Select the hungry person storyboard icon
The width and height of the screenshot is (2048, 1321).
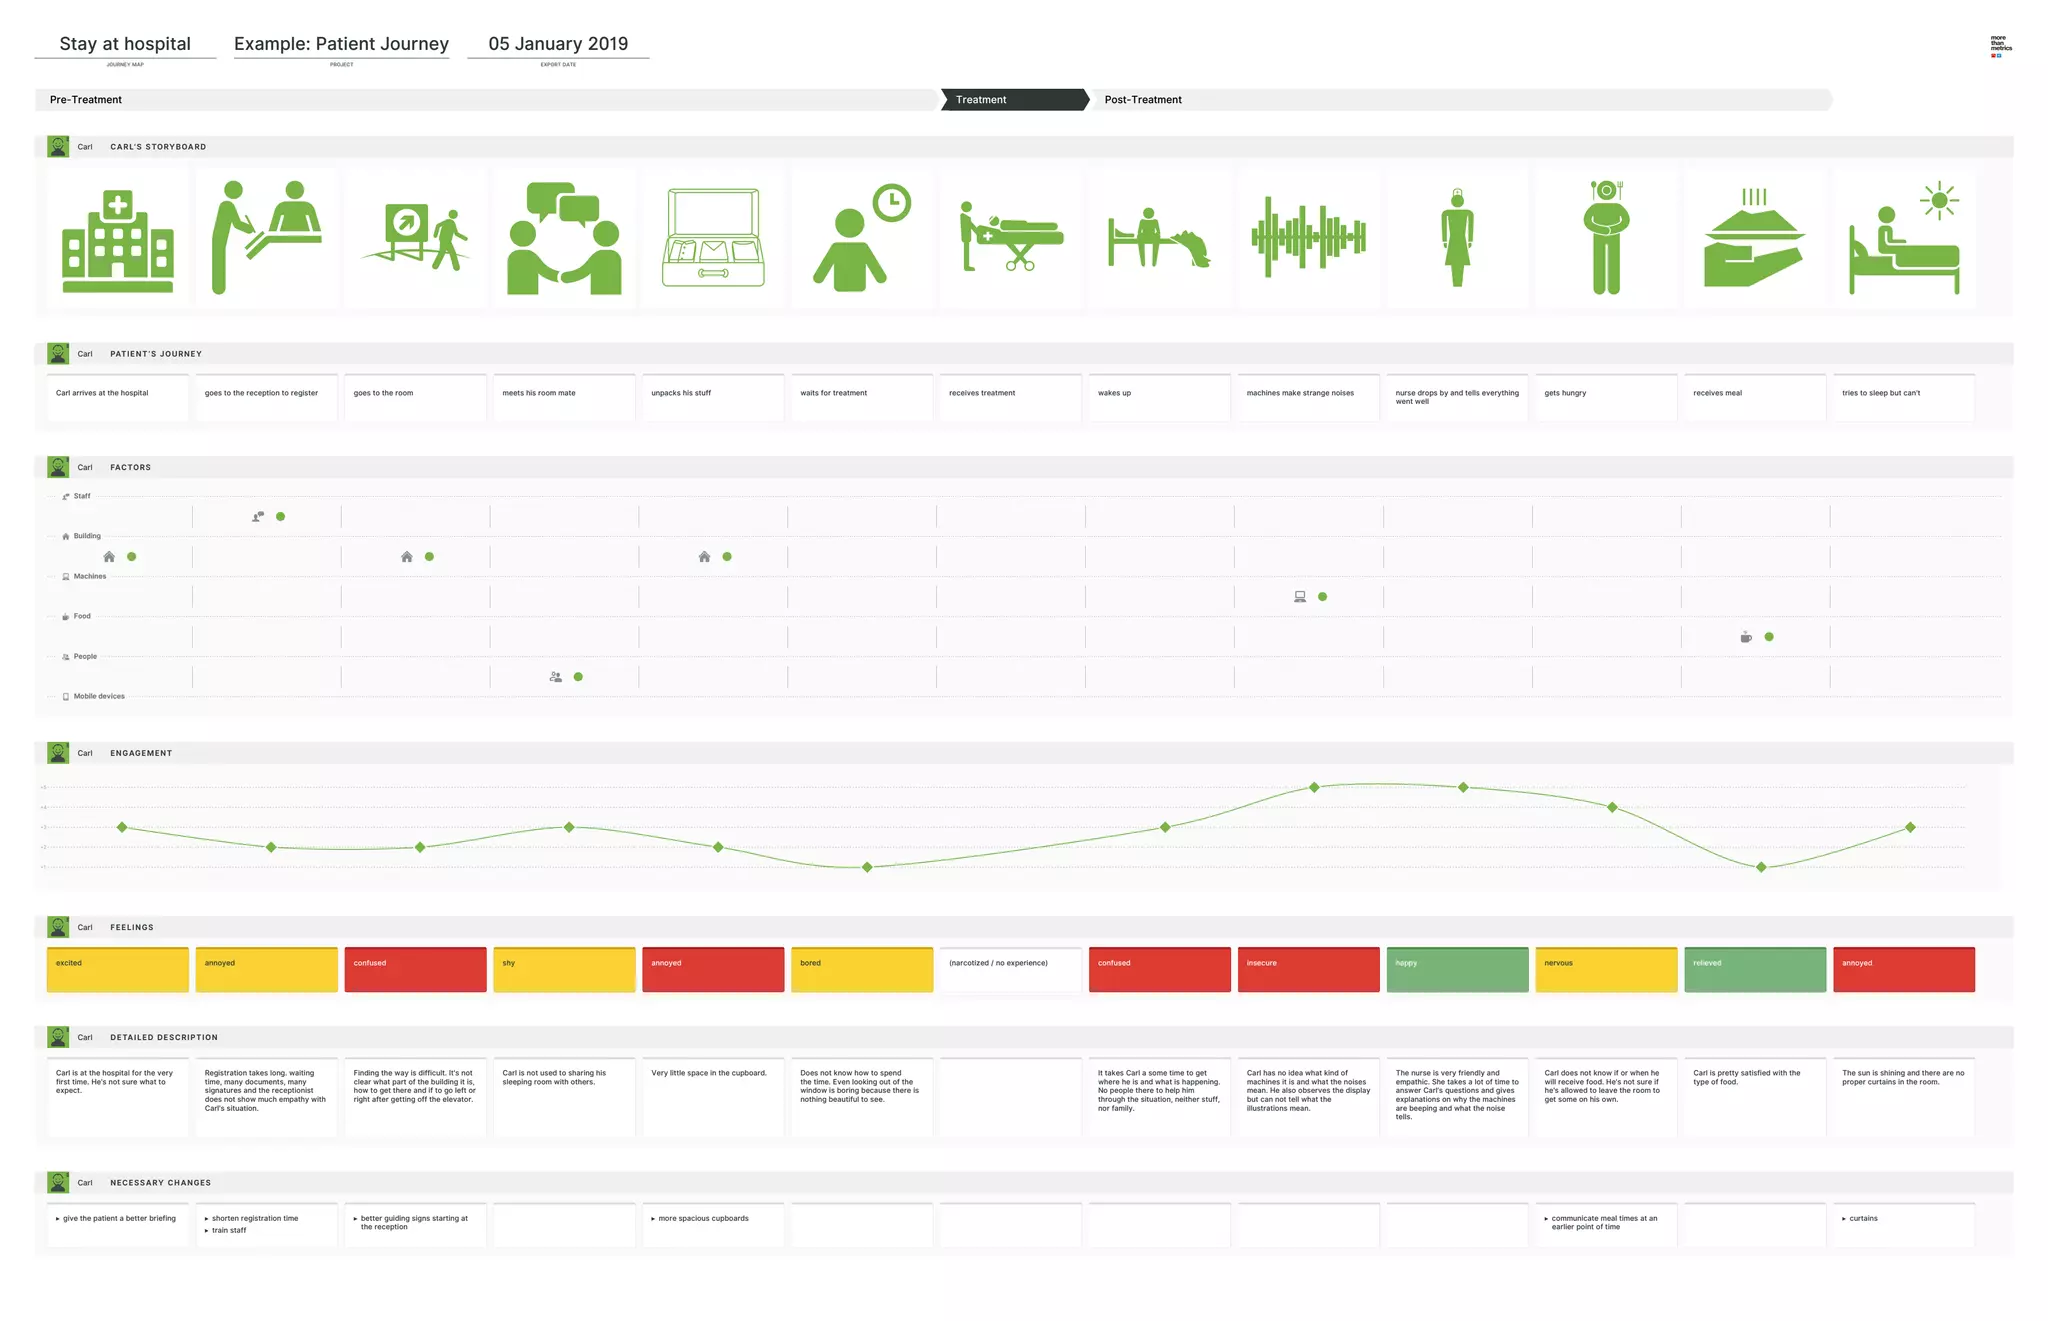coord(1606,237)
